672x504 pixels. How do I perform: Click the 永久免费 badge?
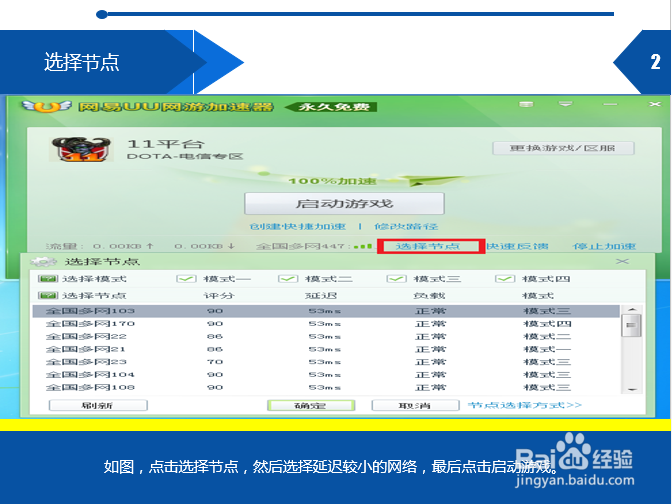(x=331, y=107)
